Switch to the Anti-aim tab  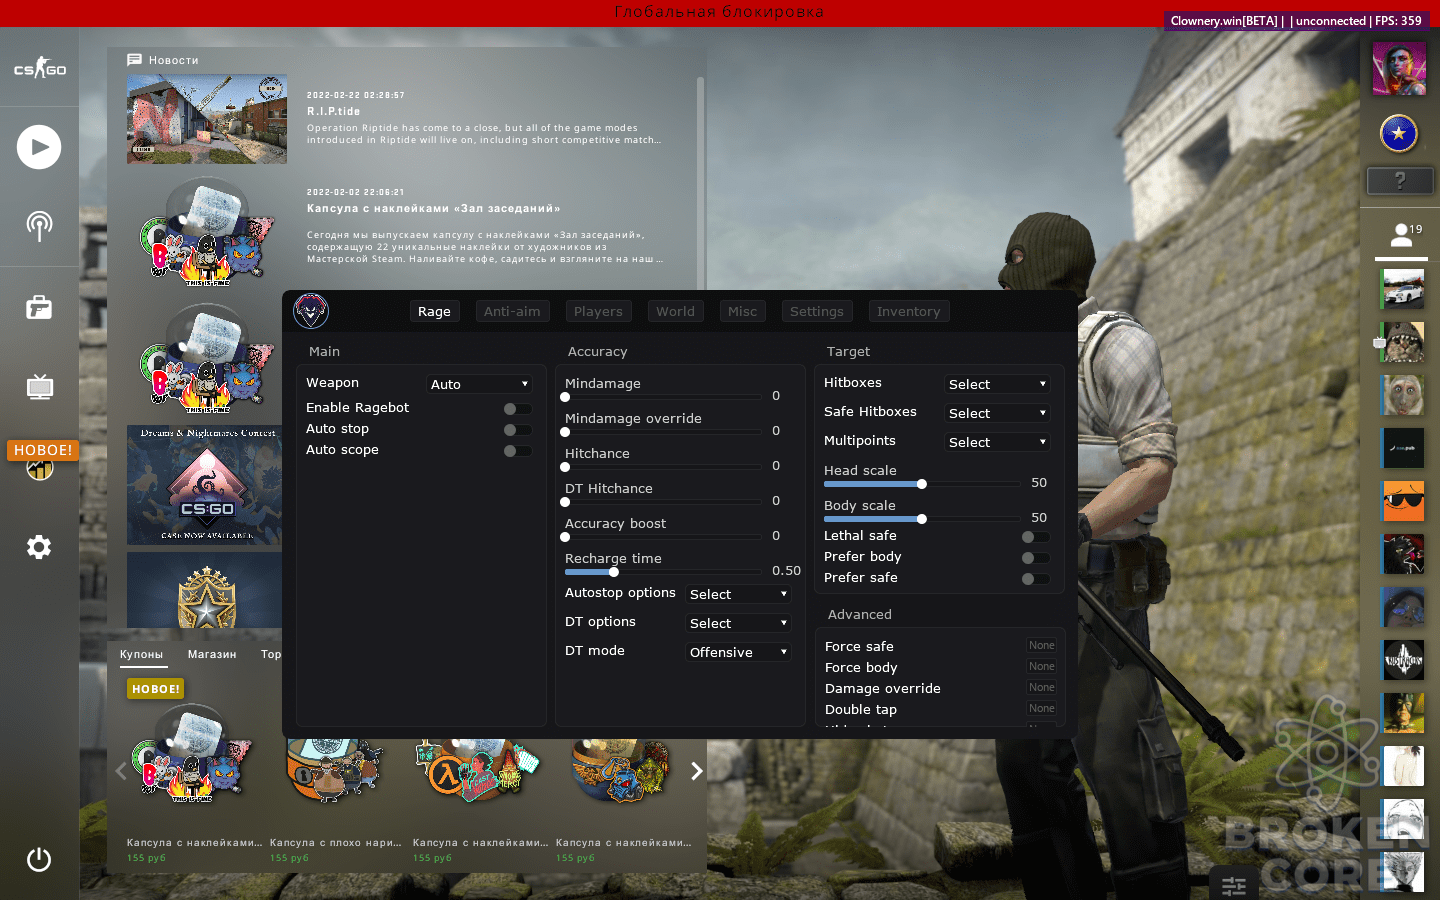coord(512,312)
